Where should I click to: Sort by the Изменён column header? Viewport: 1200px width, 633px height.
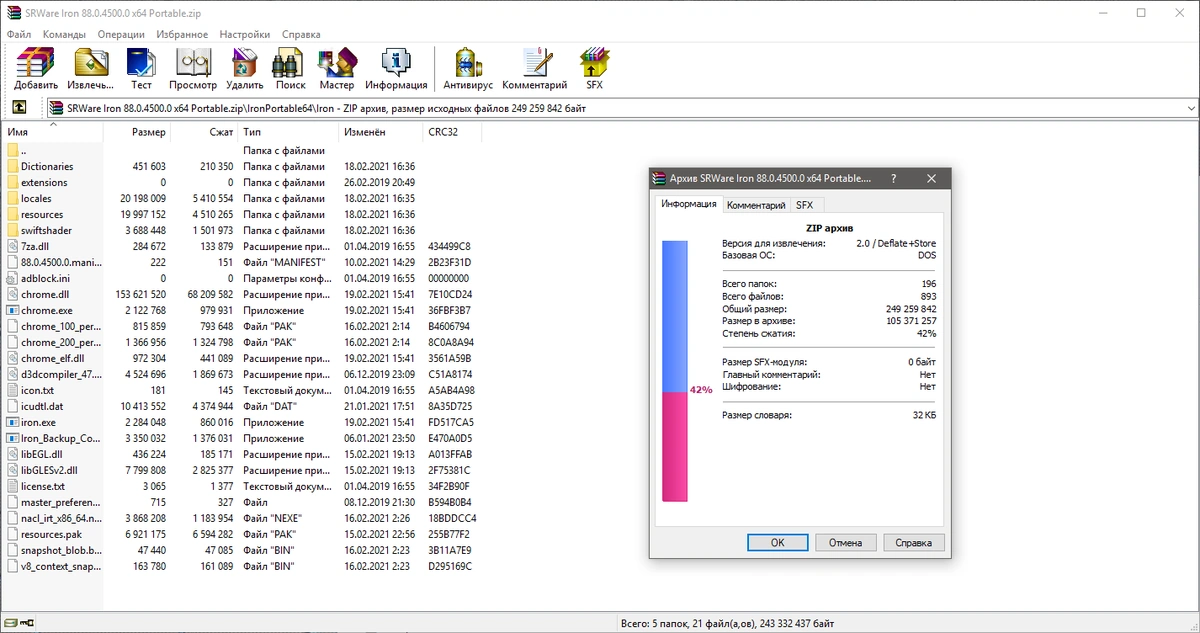(382, 132)
